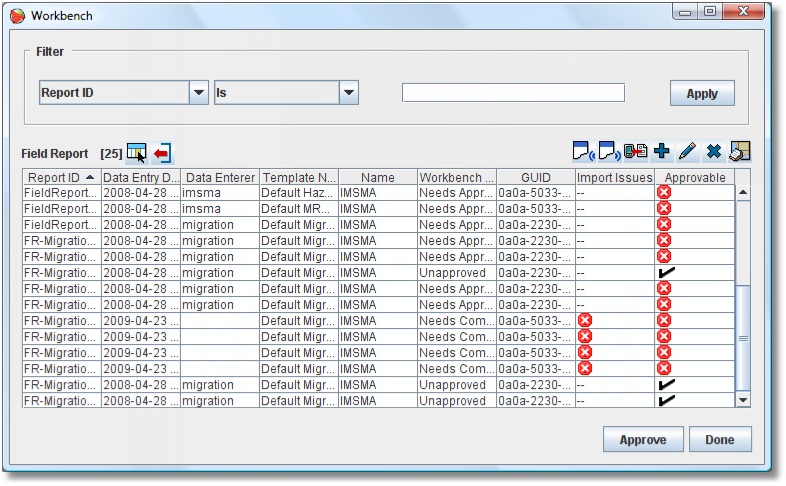Screen dimensions: 786x486
Task: Click the table scrollbar down arrow
Action: [x=743, y=400]
